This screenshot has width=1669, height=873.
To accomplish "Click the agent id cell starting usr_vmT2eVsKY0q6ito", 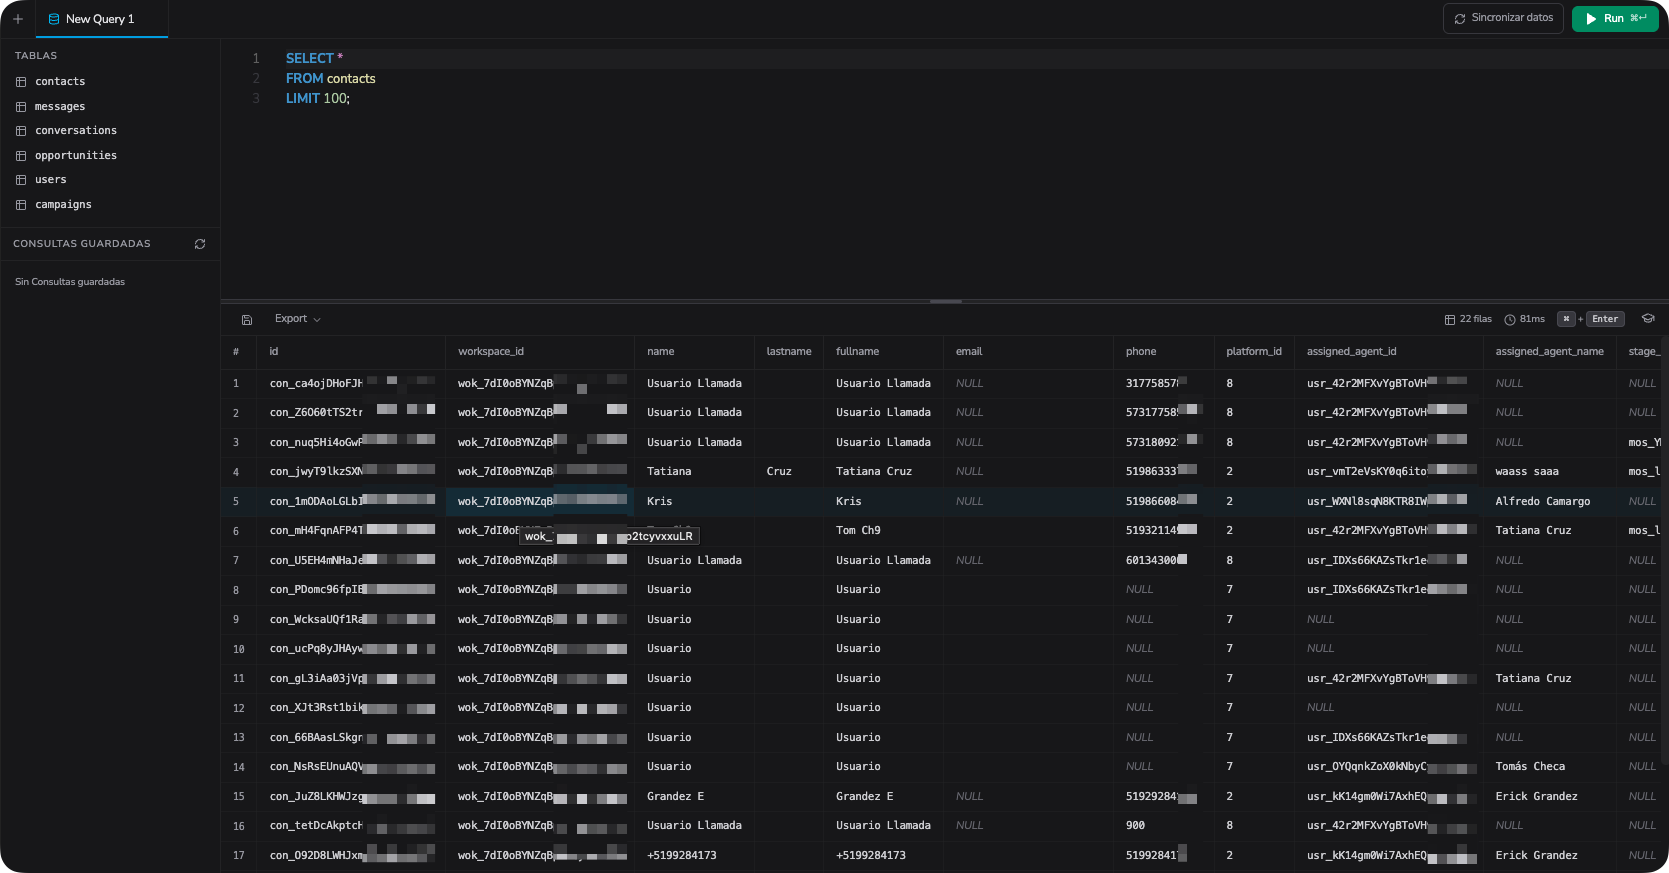I will pos(1389,472).
